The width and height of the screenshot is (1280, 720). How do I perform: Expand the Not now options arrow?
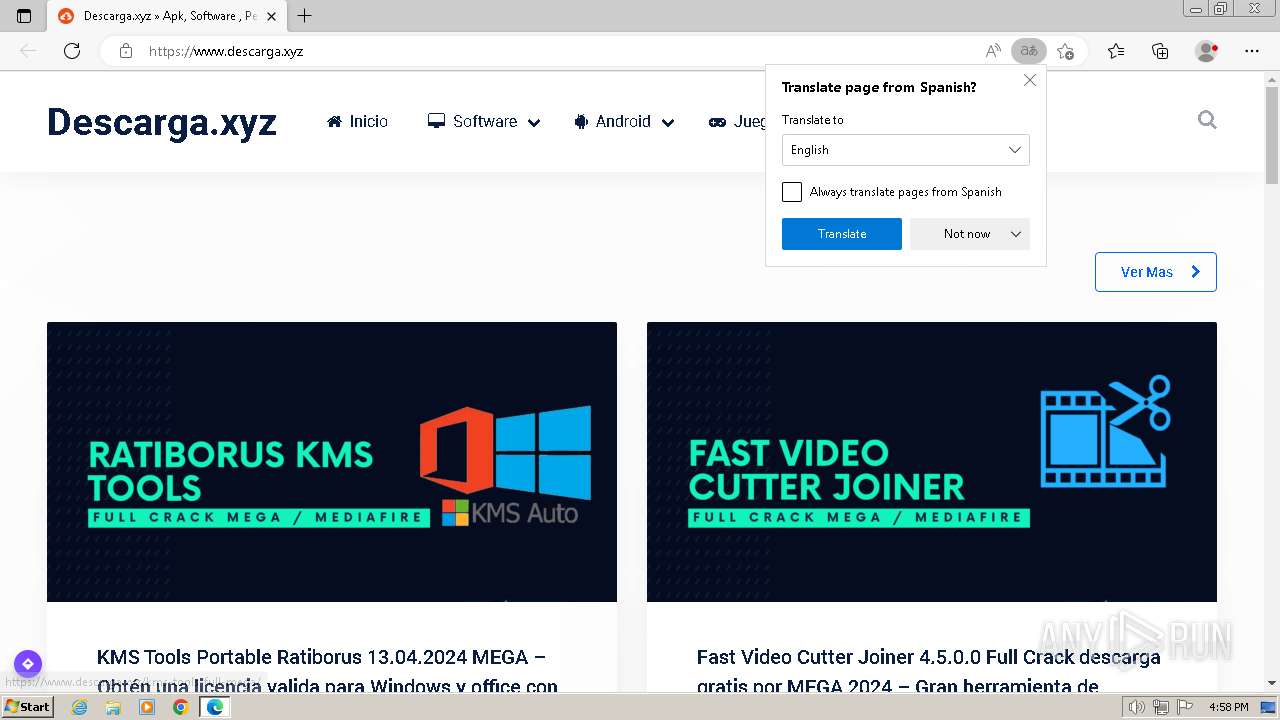1016,234
